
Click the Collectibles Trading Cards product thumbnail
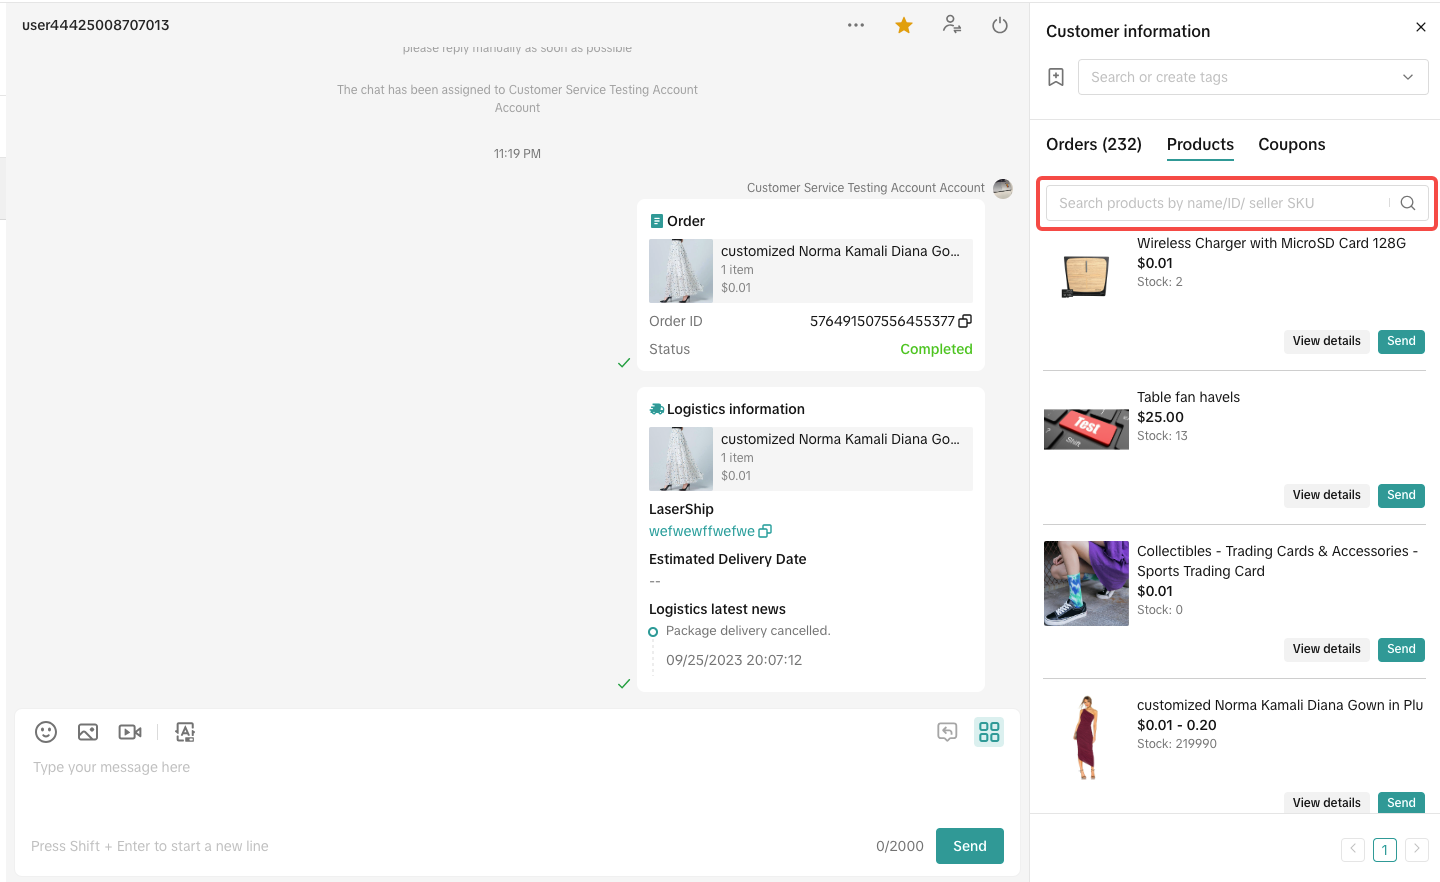[1086, 583]
